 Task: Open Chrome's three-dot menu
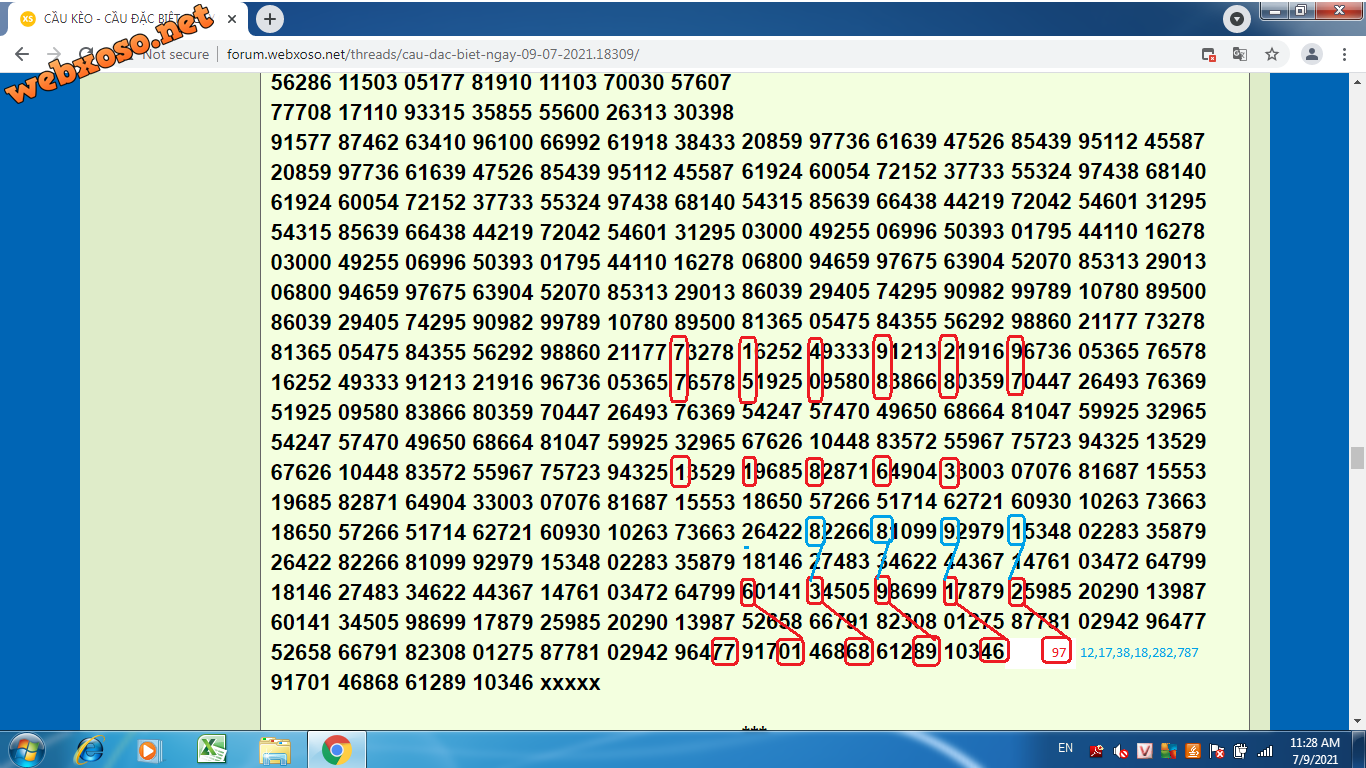point(1343,54)
